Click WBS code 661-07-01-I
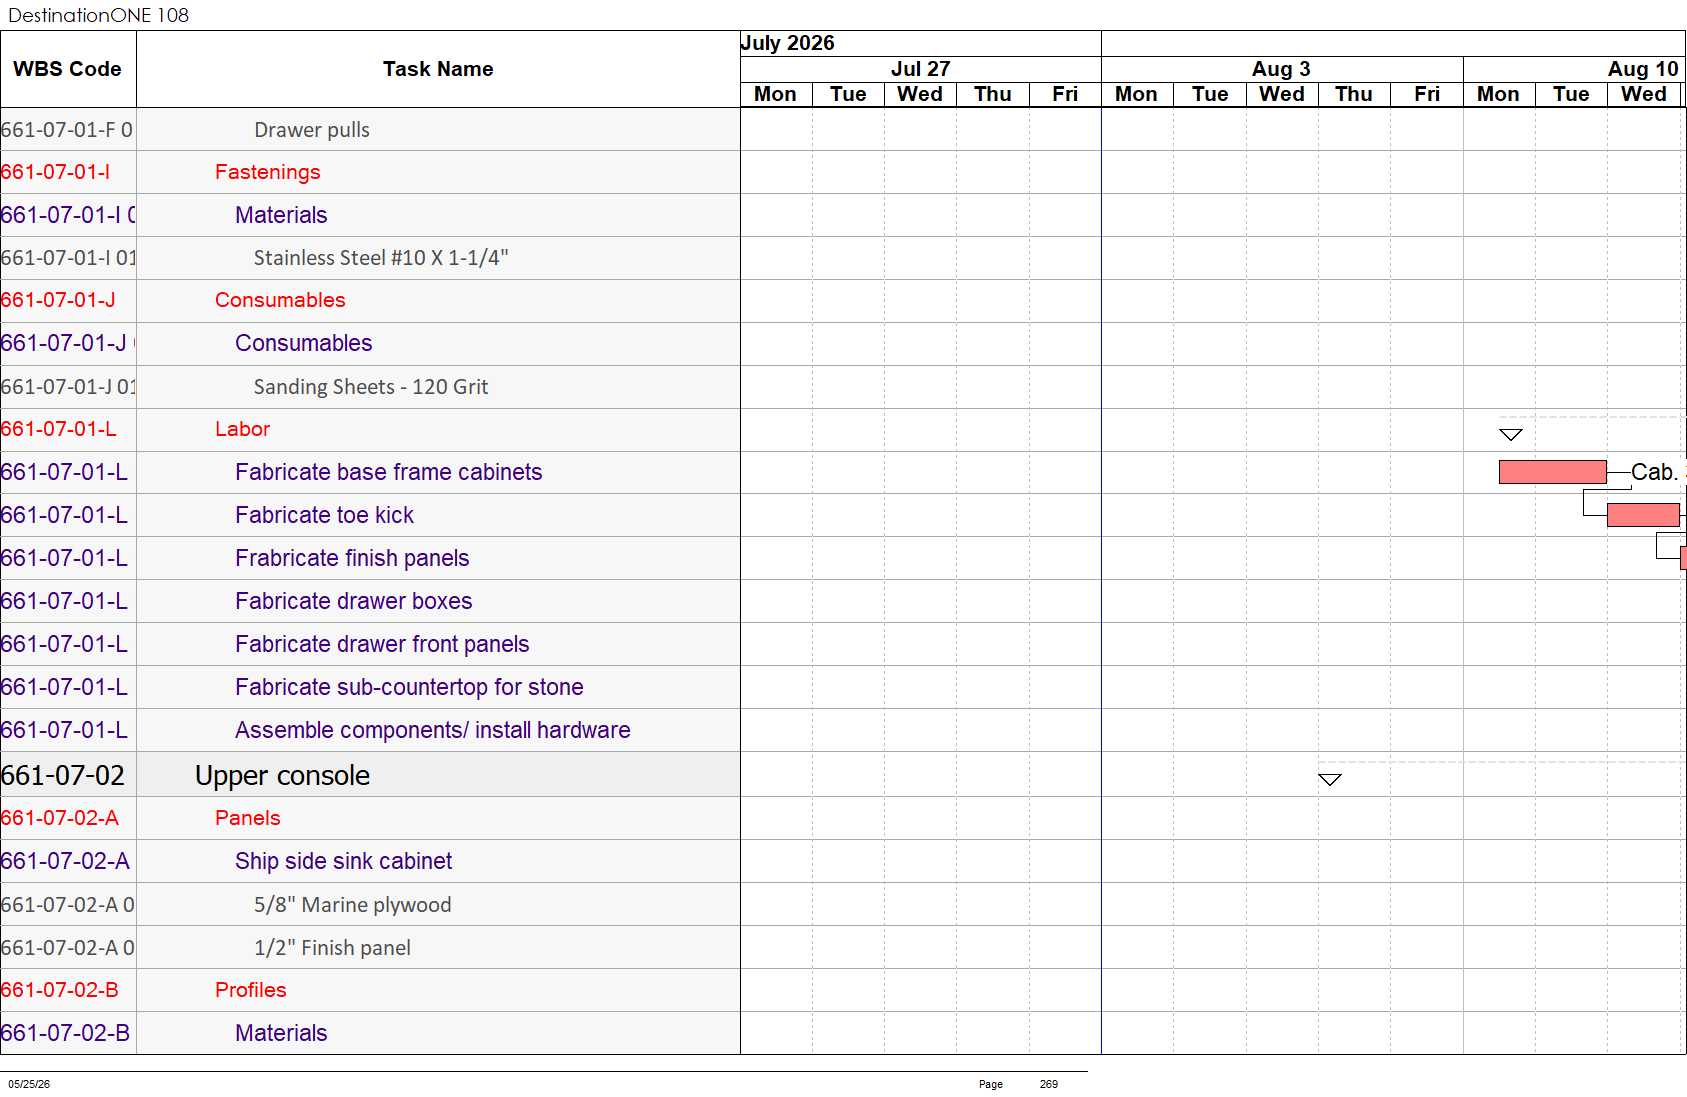1687x1097 pixels. click(56, 172)
